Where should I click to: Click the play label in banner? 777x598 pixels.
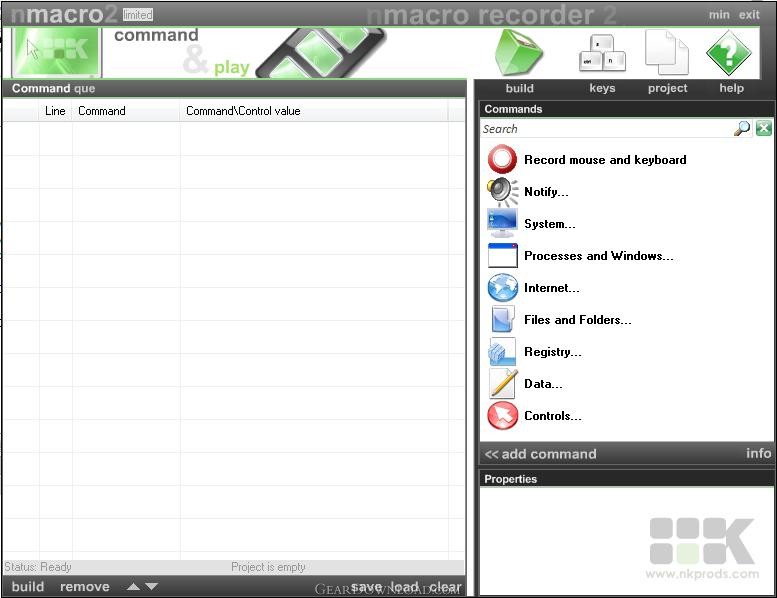(x=231, y=67)
